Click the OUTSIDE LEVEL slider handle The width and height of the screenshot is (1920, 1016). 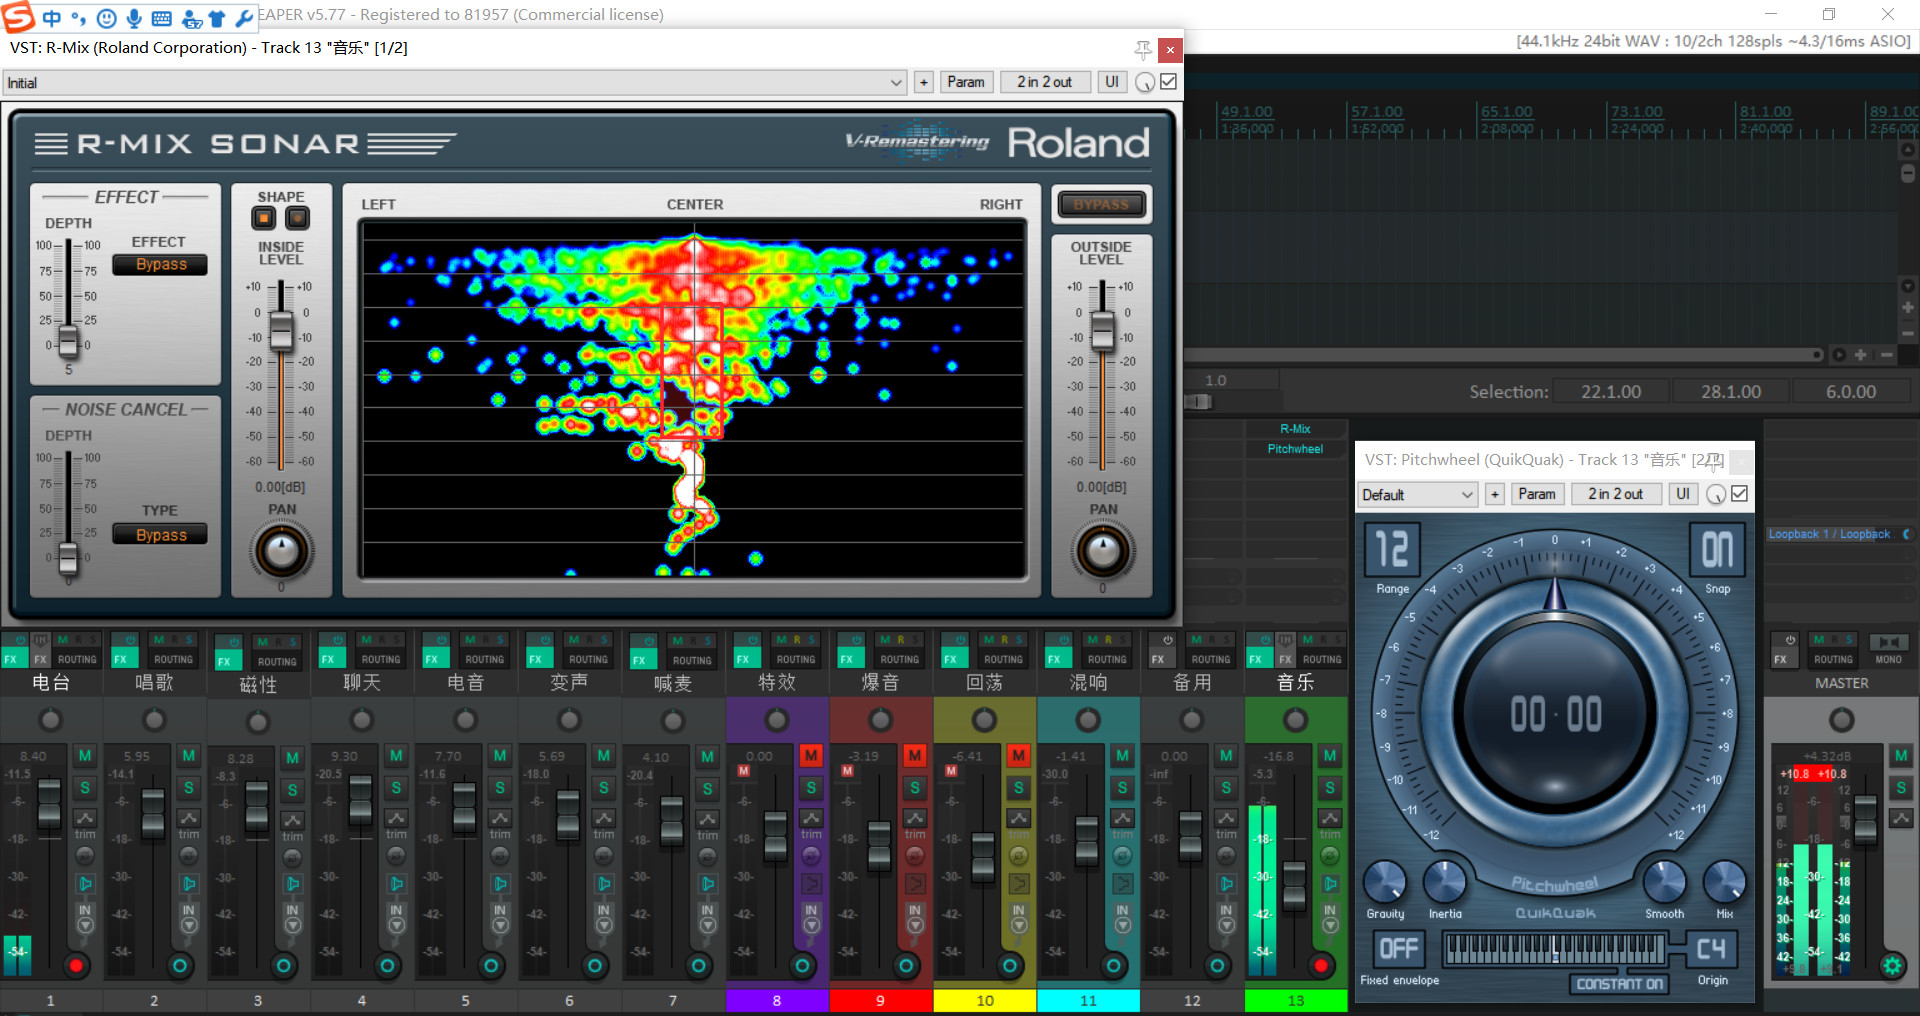click(1102, 330)
